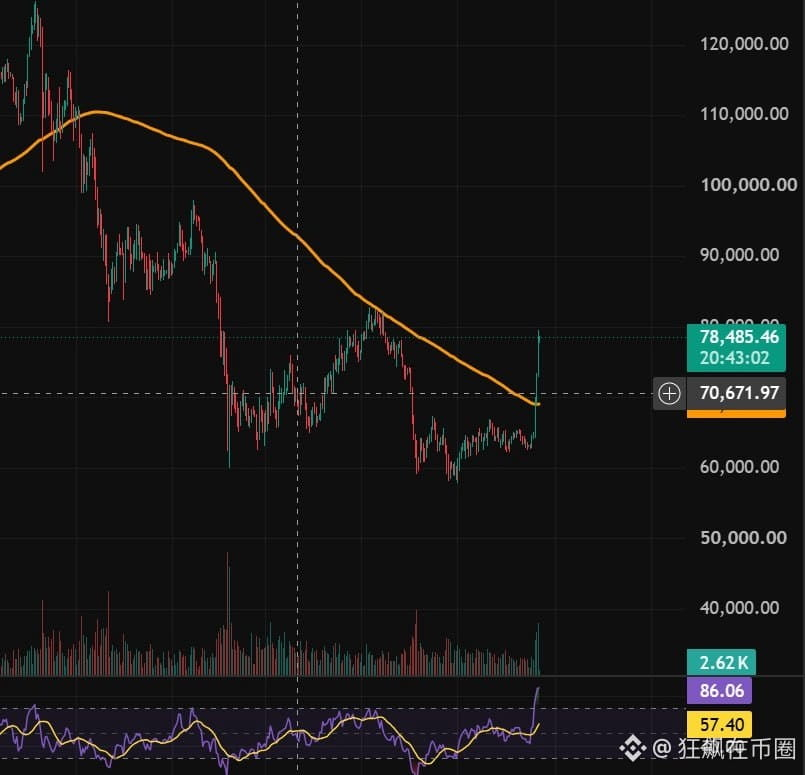Click the 50,000.00 price axis label

pos(743,537)
